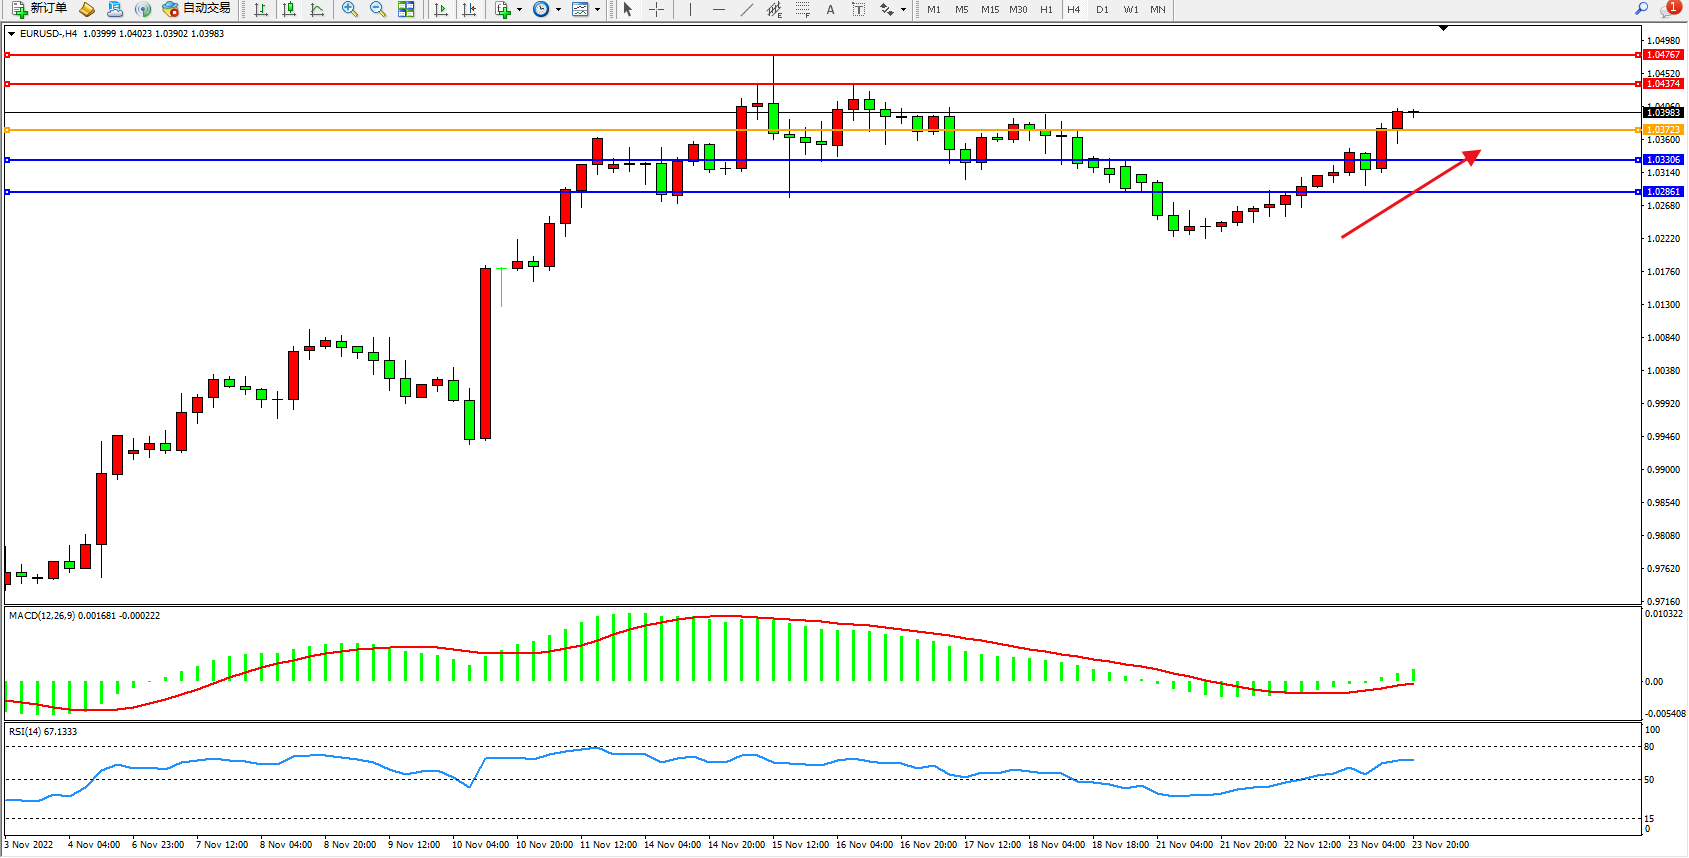The image size is (1689, 858).
Task: Open the search magnifier at top right
Action: click(x=1641, y=9)
